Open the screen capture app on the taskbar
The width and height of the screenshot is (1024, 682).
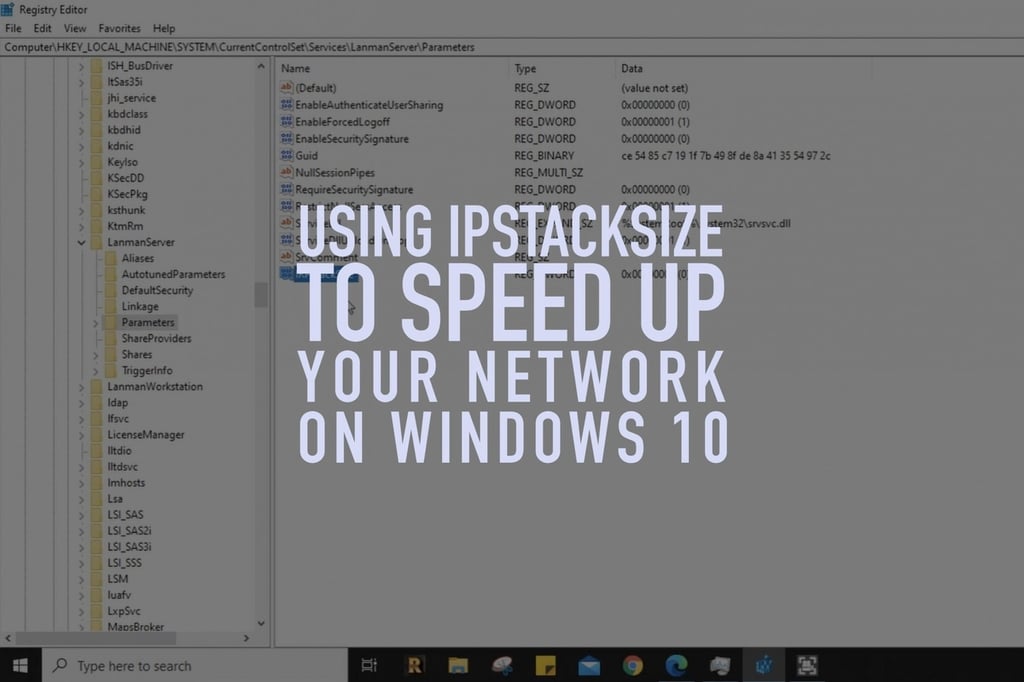click(807, 666)
